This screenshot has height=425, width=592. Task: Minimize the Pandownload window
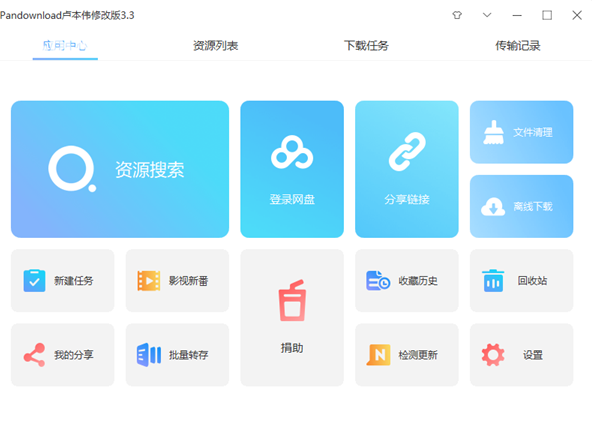pyautogui.click(x=517, y=15)
